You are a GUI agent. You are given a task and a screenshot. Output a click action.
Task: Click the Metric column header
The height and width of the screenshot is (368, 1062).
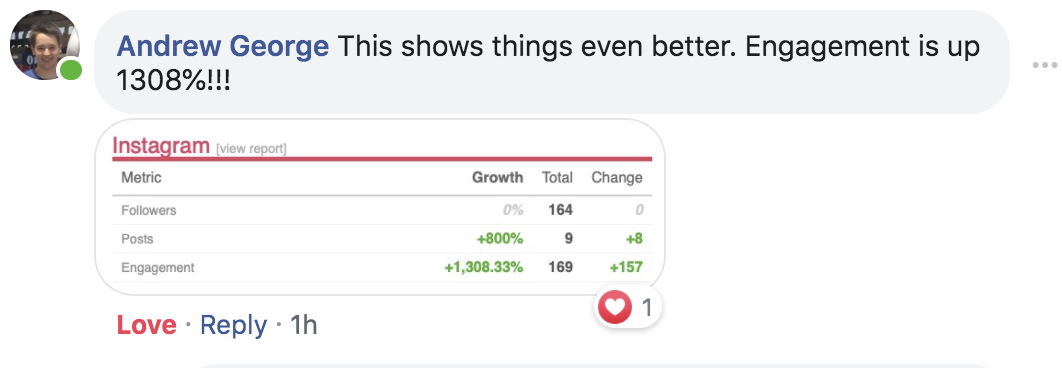pos(141,178)
